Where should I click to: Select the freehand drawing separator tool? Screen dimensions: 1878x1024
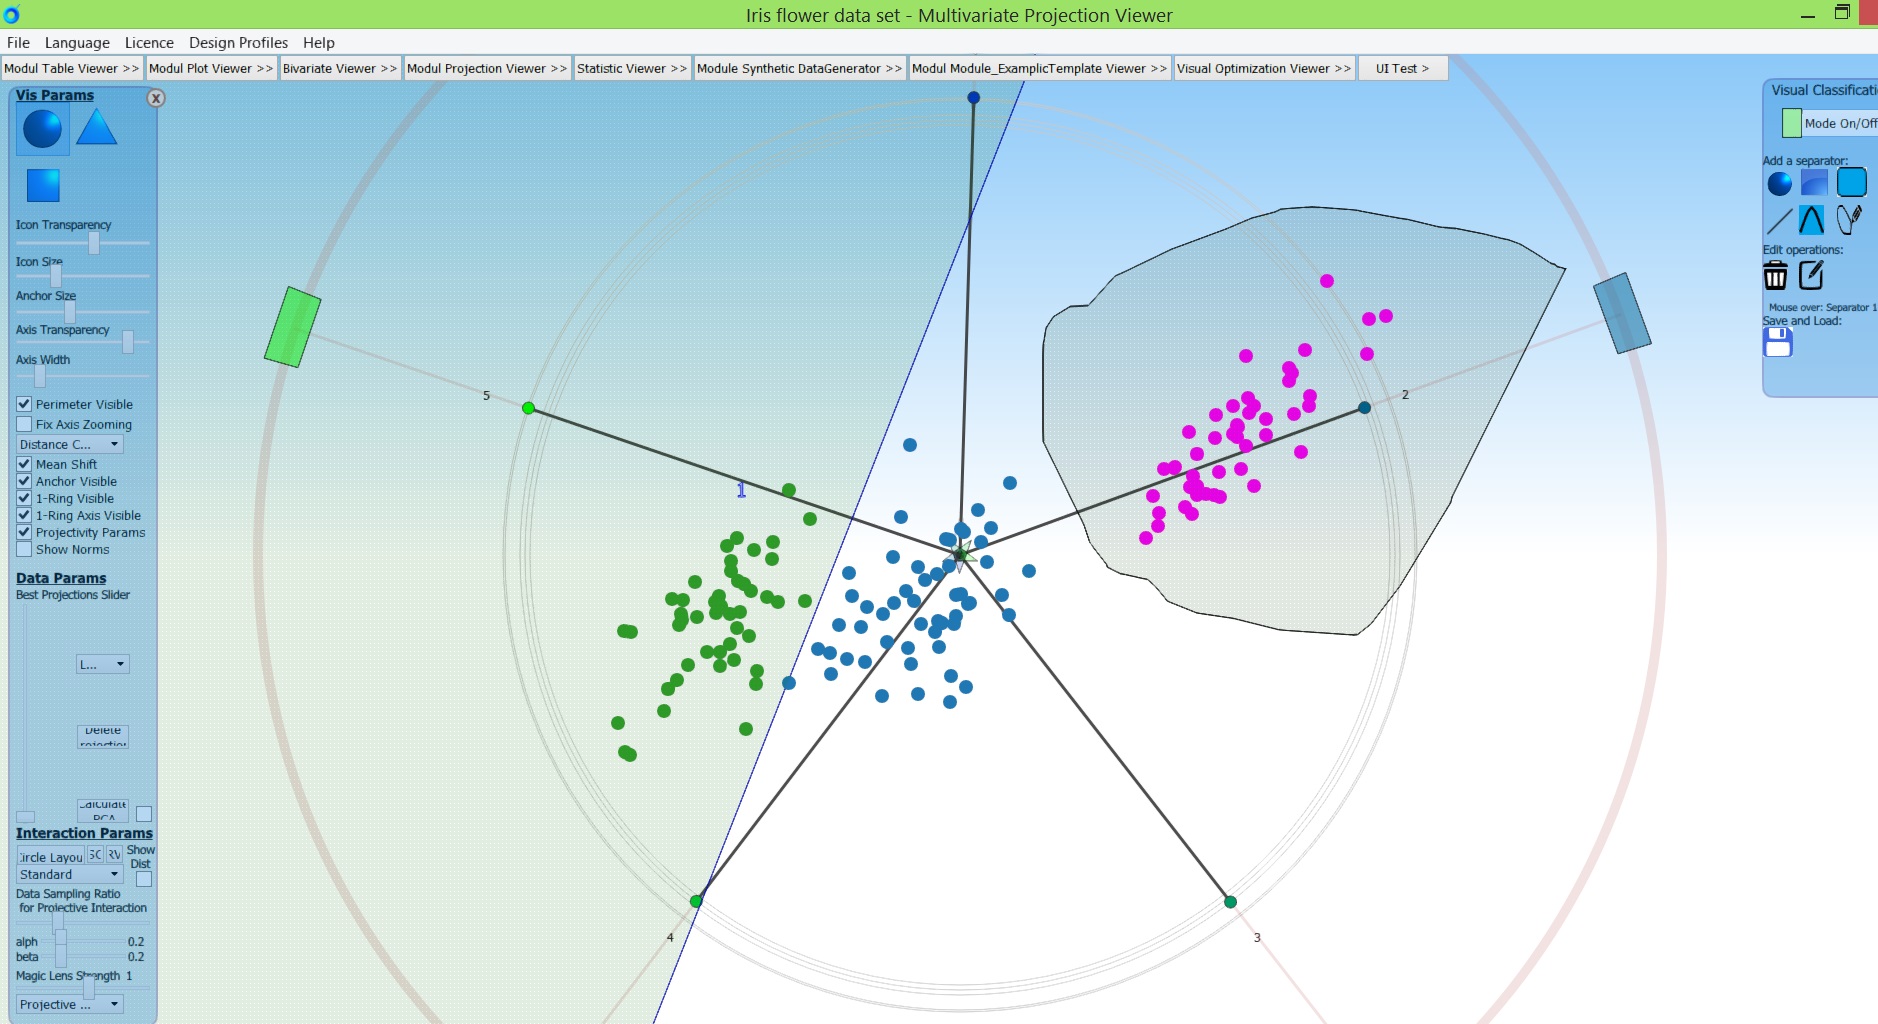coord(1851,220)
